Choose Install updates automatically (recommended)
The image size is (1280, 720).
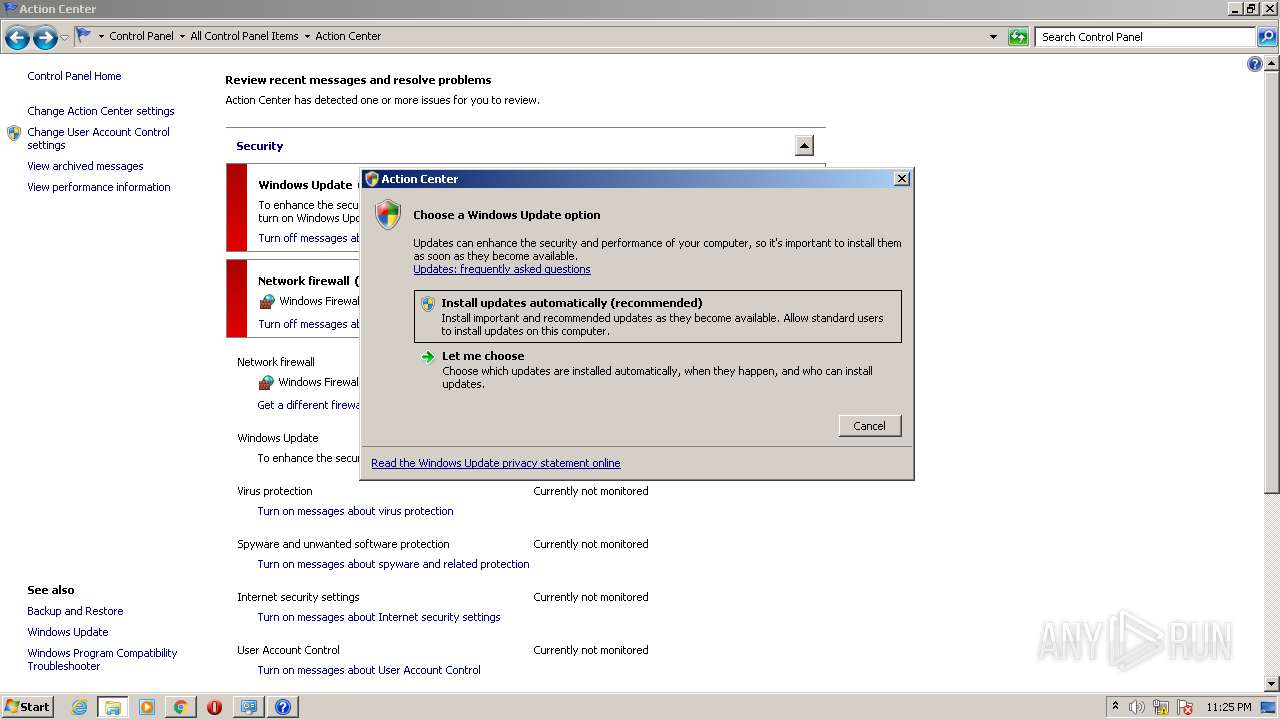pyautogui.click(x=657, y=316)
